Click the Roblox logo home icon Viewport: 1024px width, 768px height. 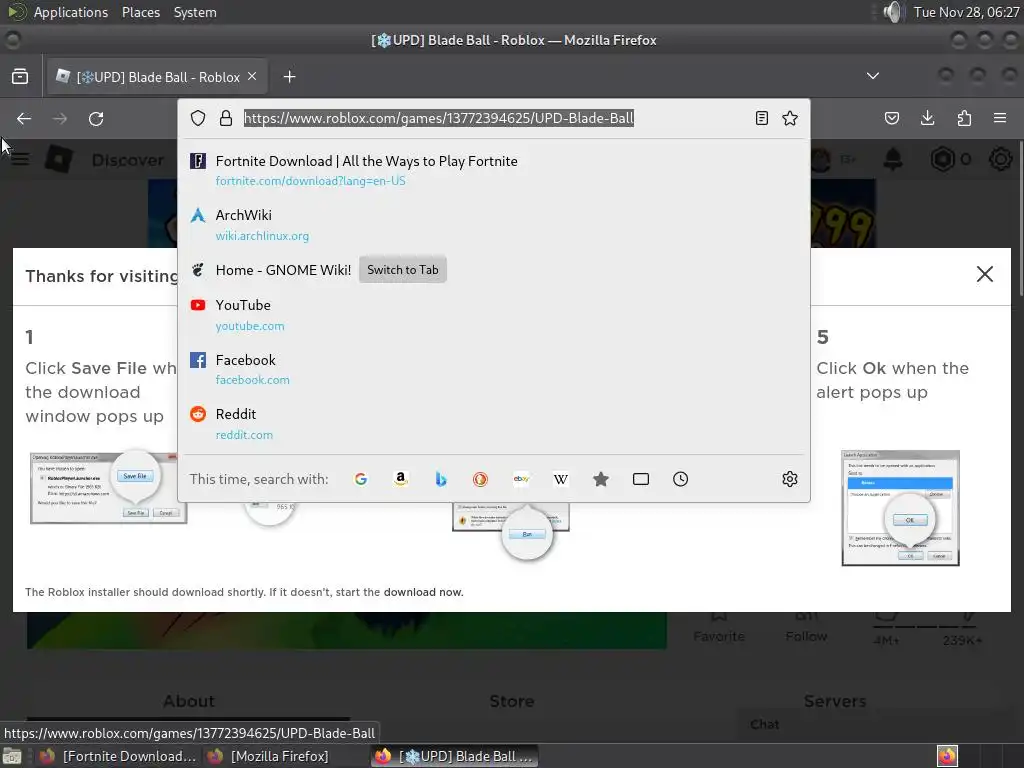[x=58, y=159]
